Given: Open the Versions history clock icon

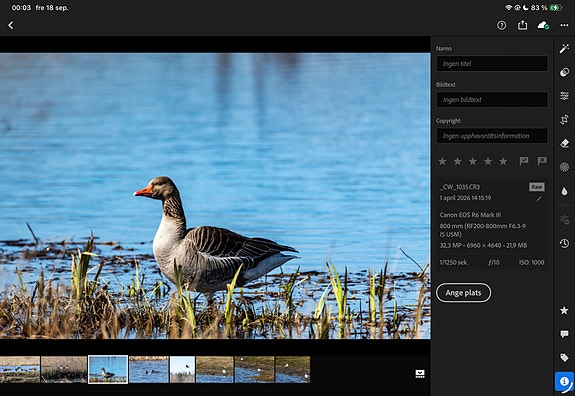Looking at the screenshot, I should pos(564,243).
